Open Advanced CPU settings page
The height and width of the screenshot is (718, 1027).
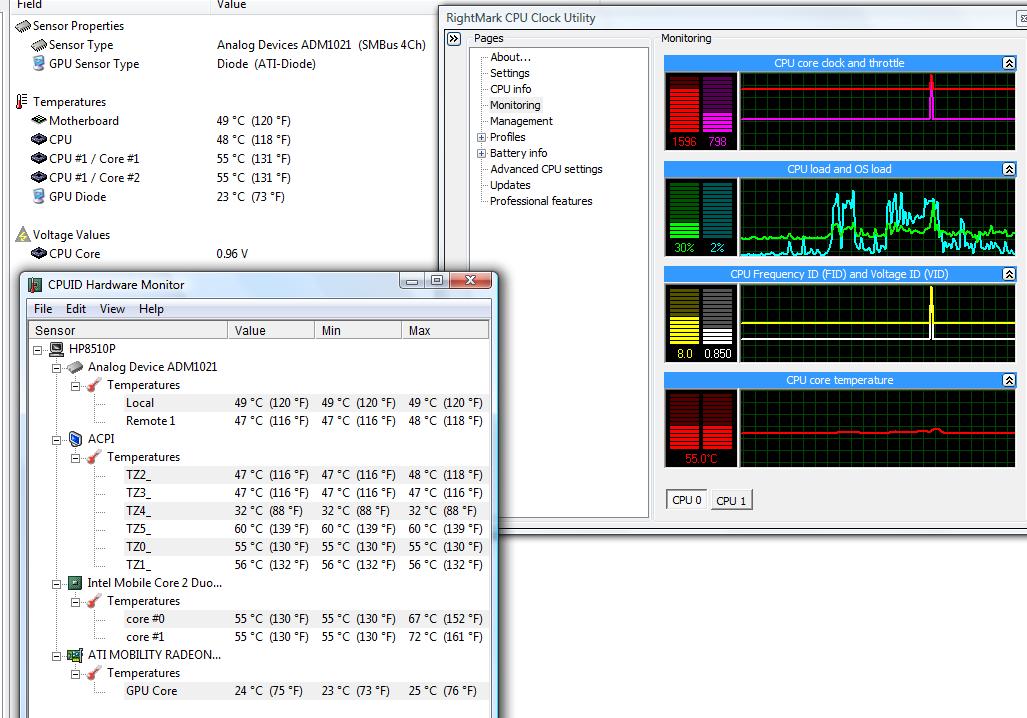coord(546,169)
